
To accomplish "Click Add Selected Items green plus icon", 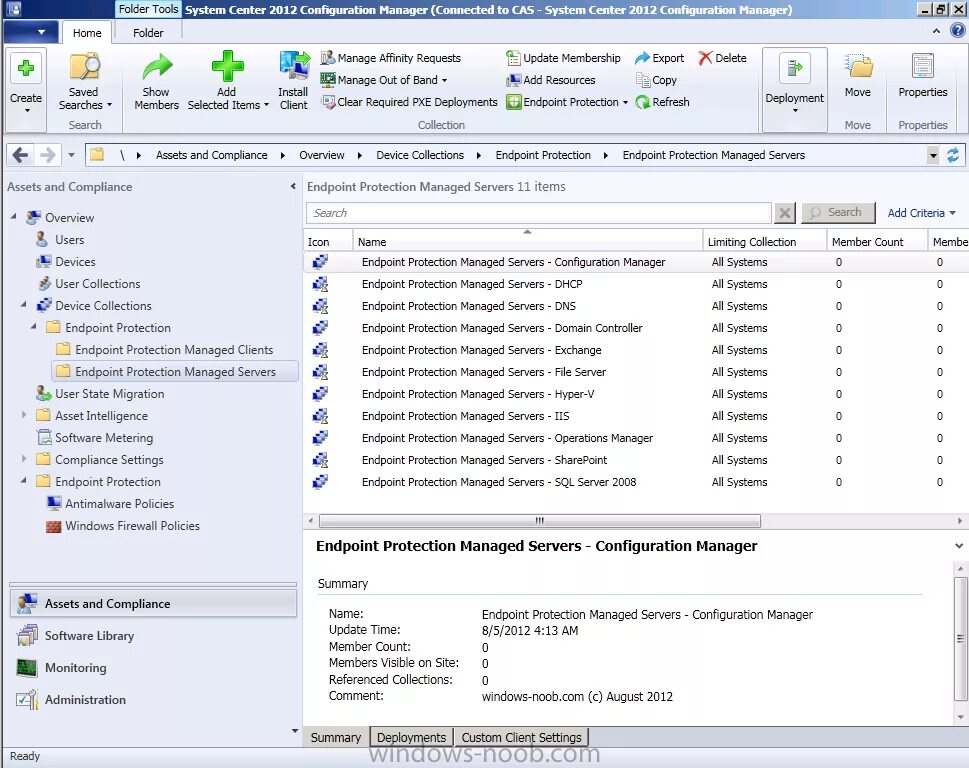I will (x=227, y=67).
